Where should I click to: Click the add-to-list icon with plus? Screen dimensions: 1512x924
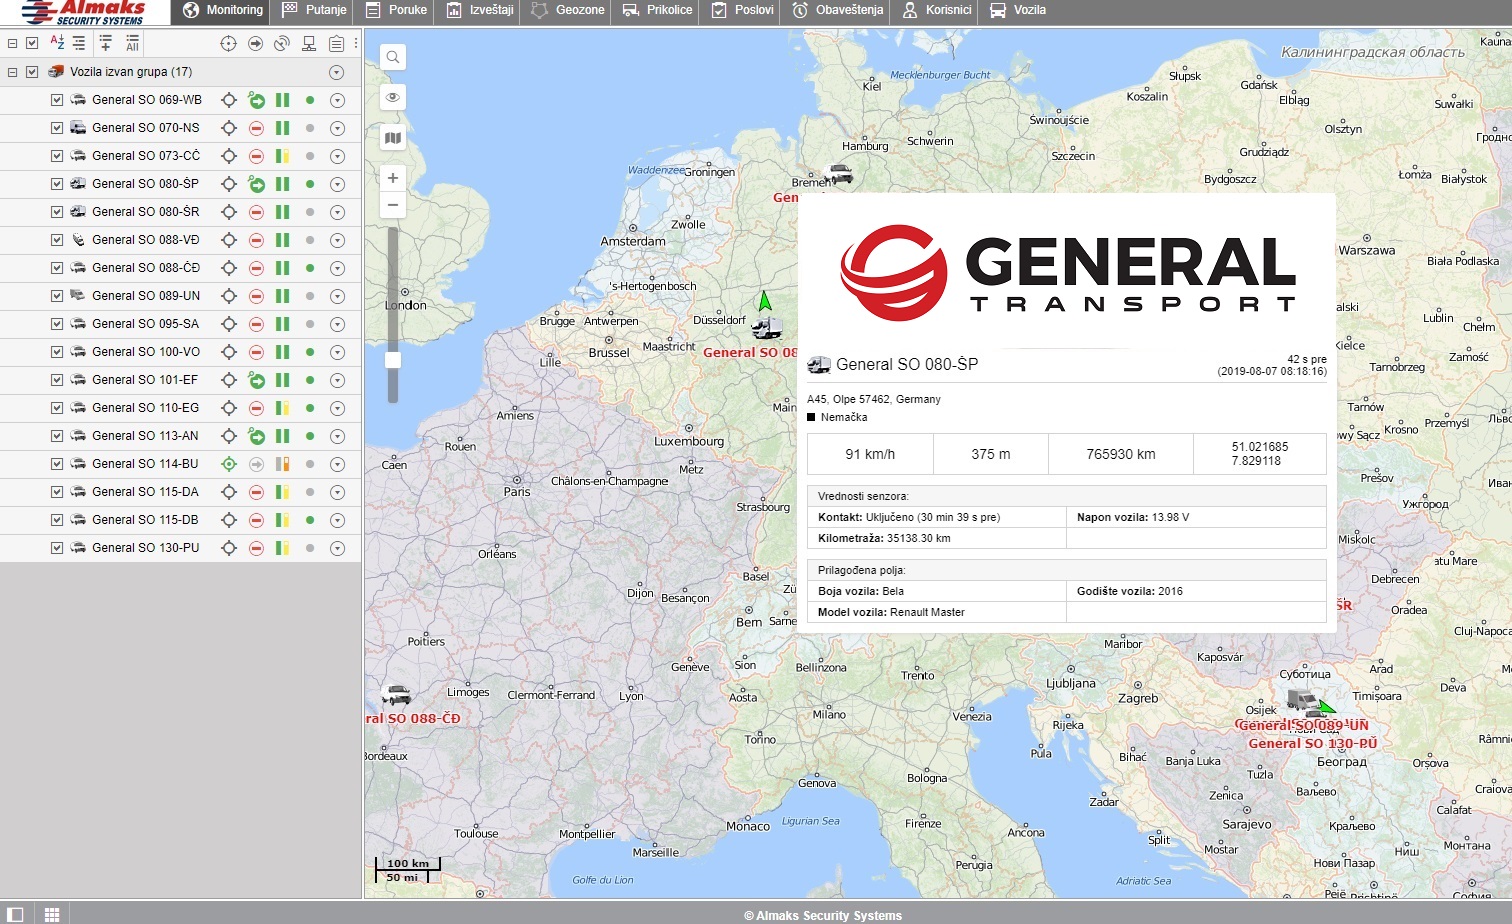105,43
